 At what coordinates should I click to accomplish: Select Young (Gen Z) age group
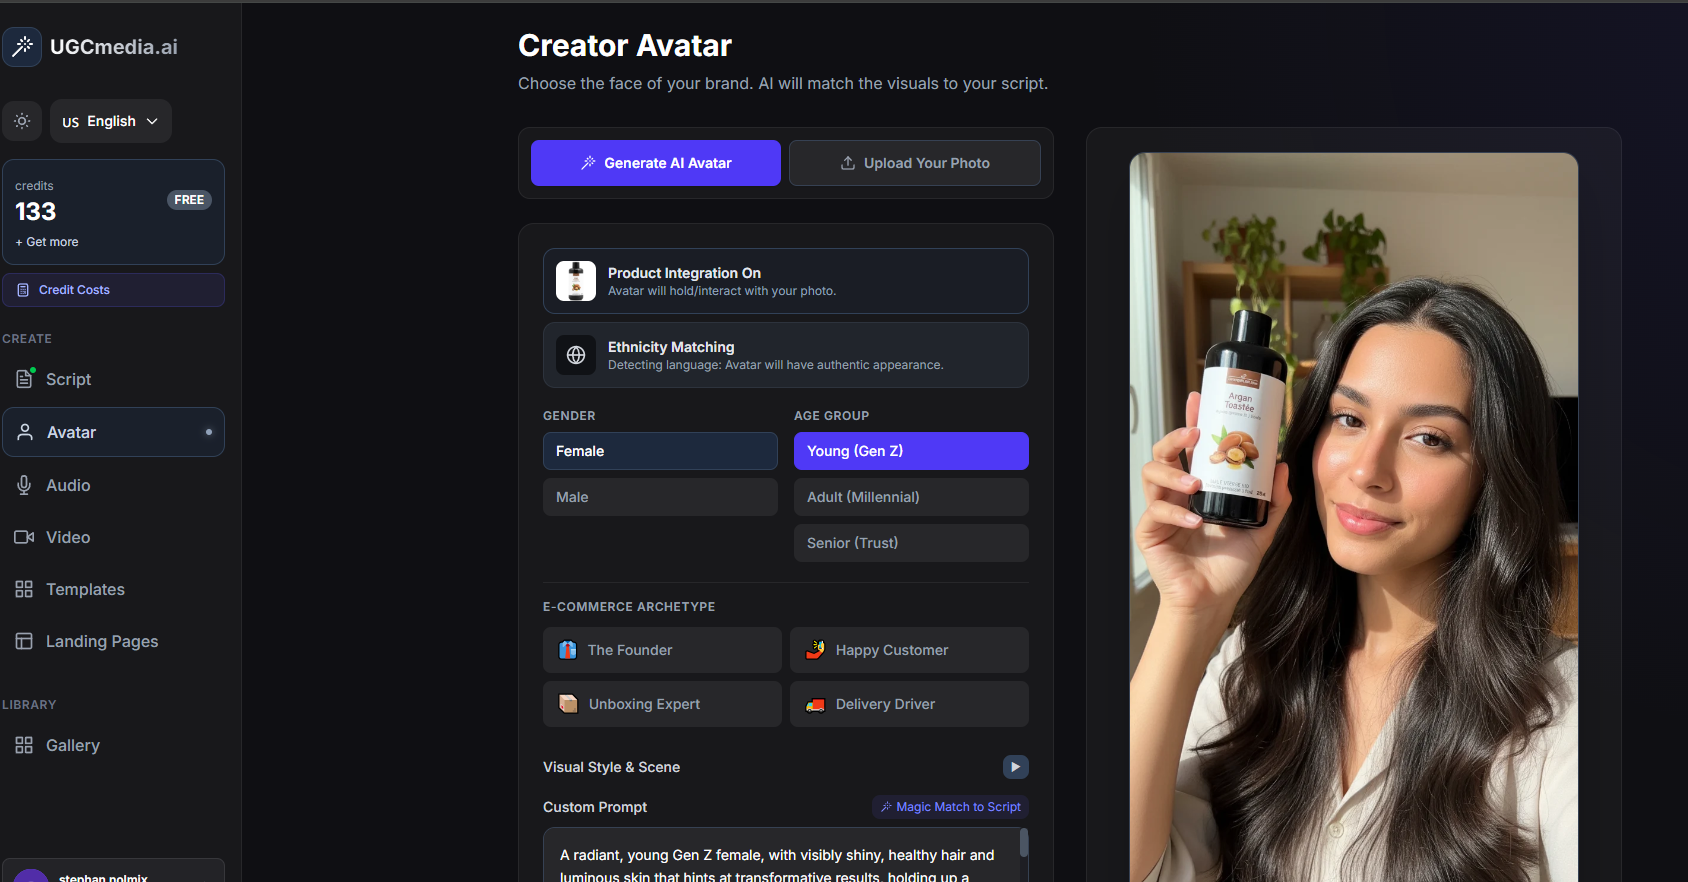[911, 451]
